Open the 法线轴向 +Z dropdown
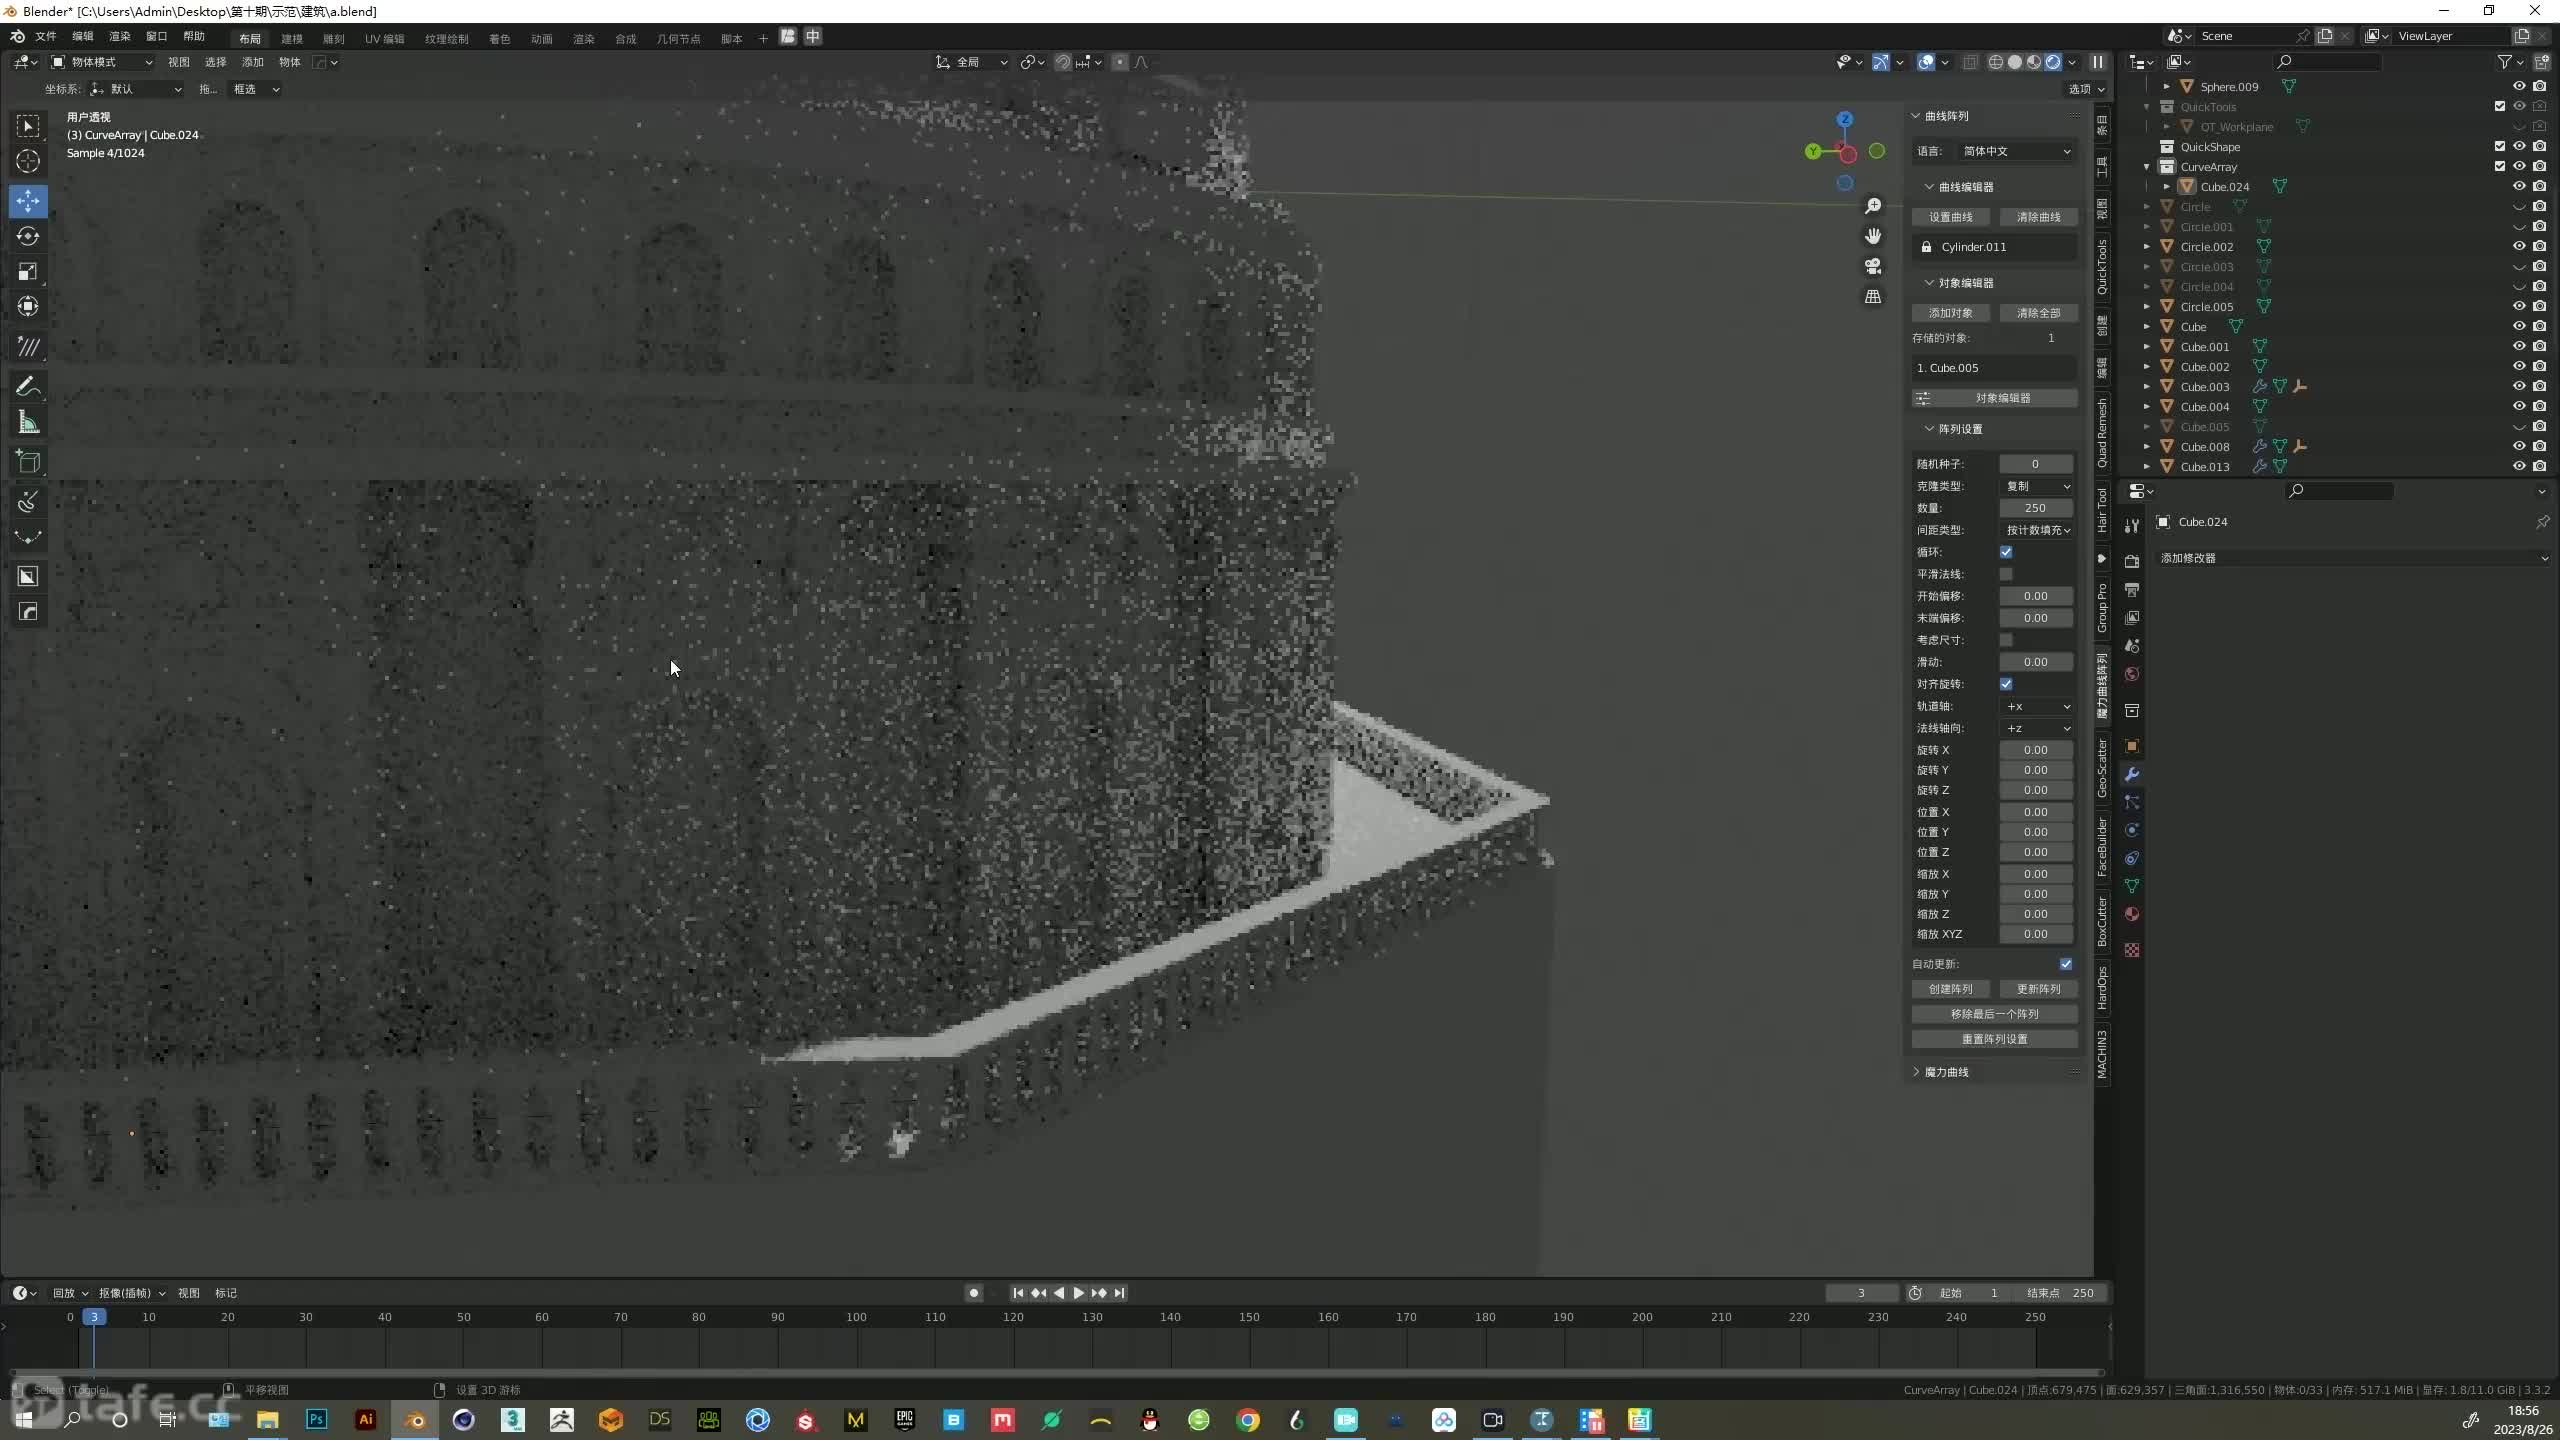 click(2037, 728)
